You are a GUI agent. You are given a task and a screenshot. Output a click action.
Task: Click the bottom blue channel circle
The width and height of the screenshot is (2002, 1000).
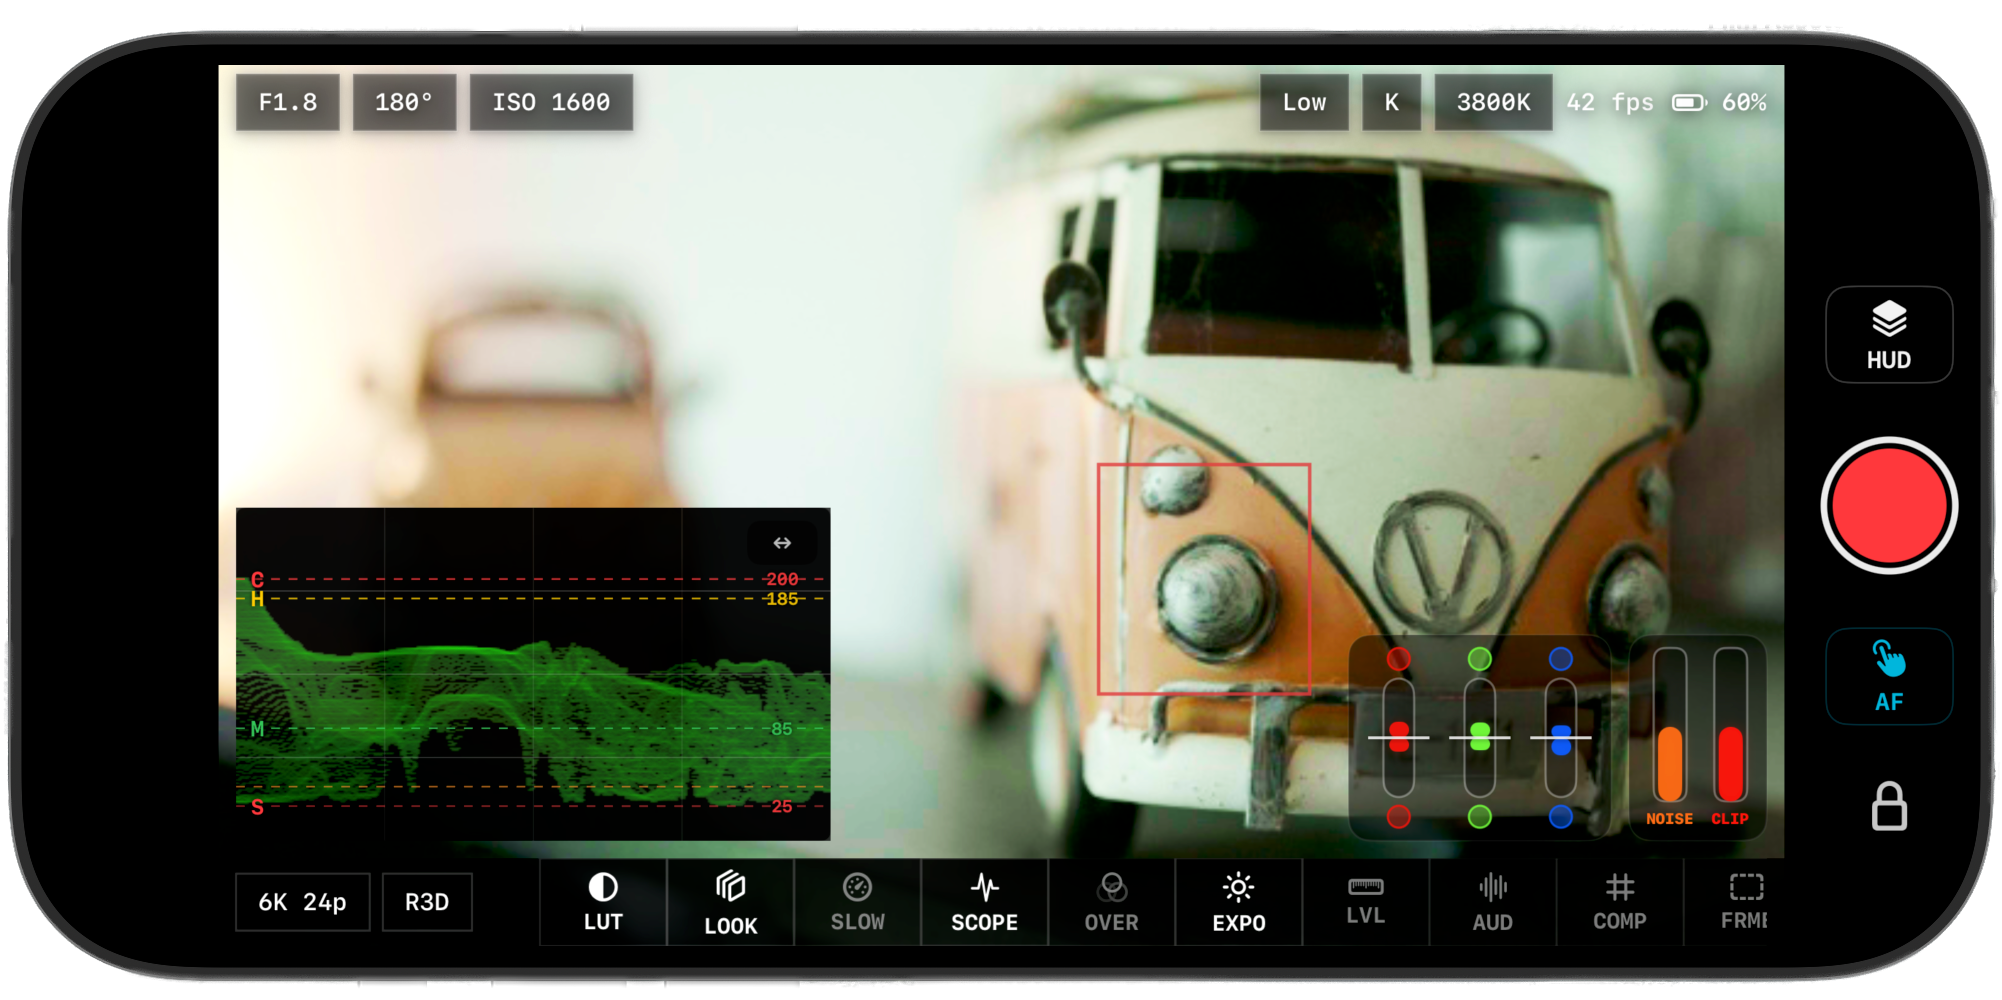pos(1561,817)
